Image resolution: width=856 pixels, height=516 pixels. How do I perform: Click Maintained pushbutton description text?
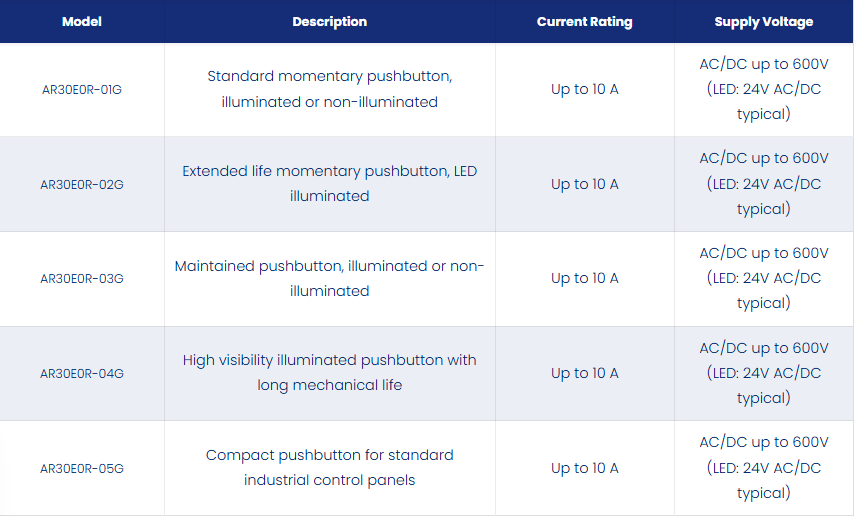pyautogui.click(x=330, y=278)
